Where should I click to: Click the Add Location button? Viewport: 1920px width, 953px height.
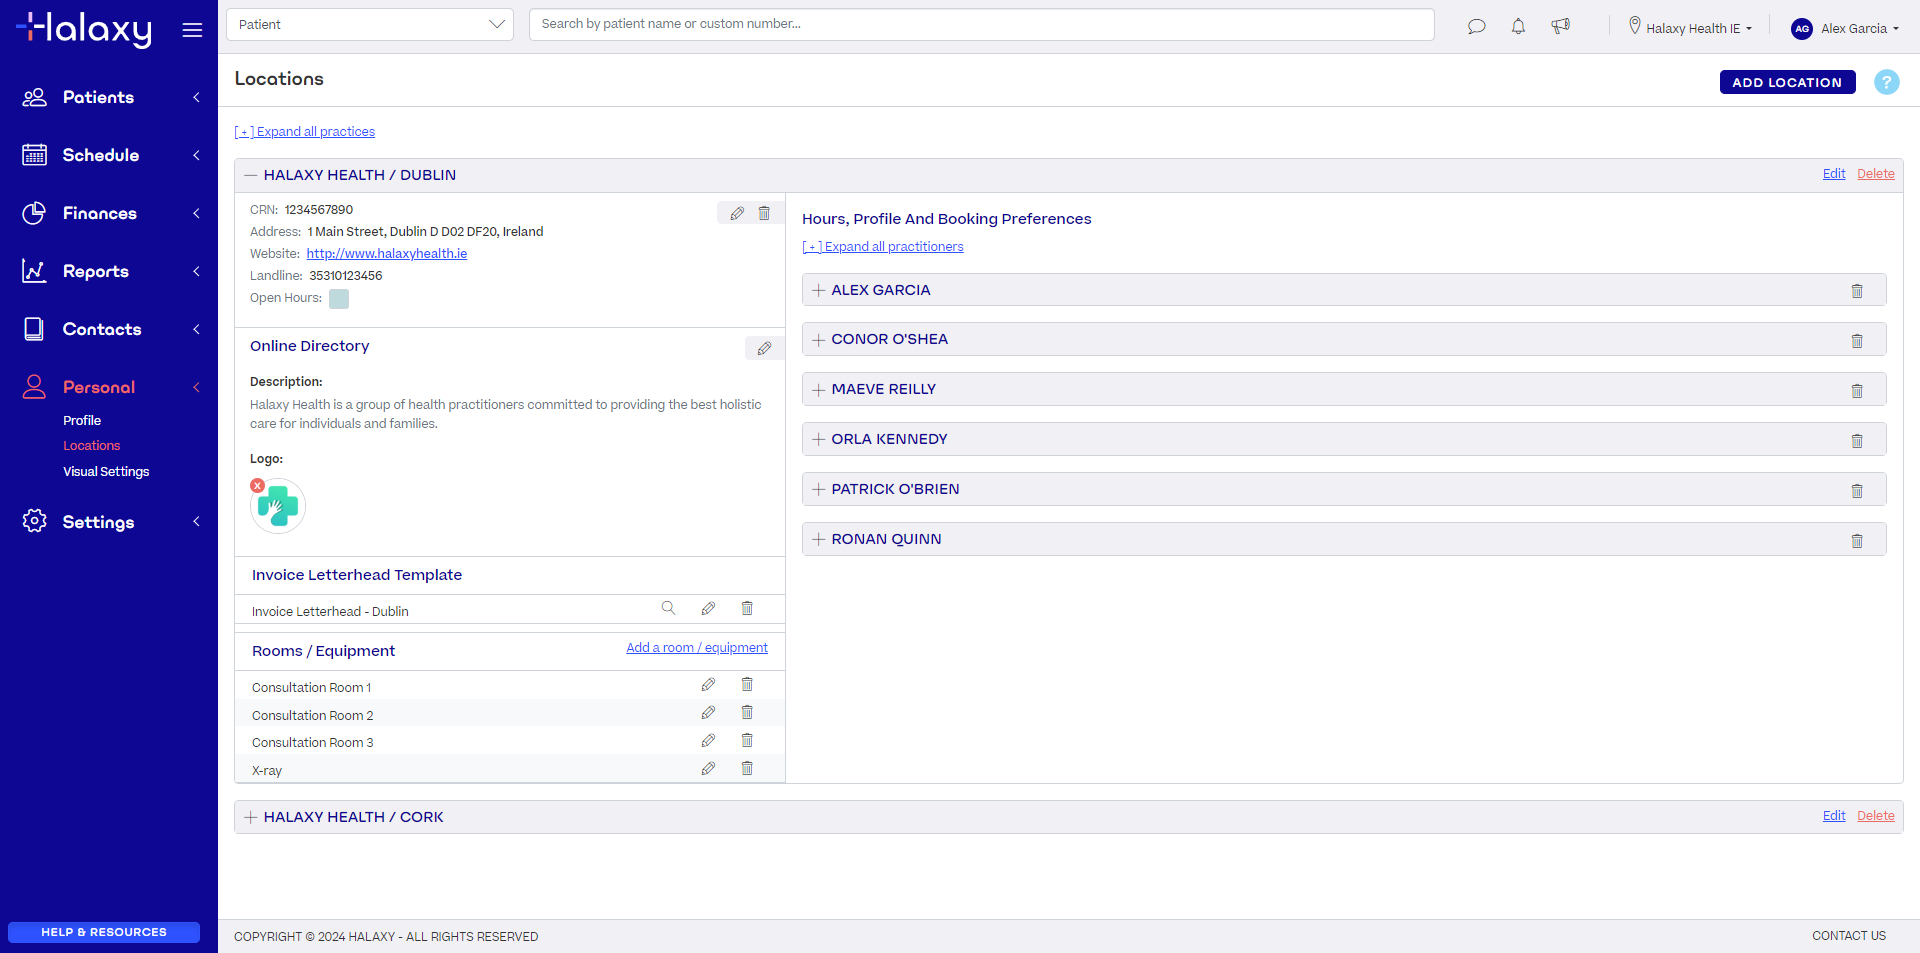[x=1787, y=82]
